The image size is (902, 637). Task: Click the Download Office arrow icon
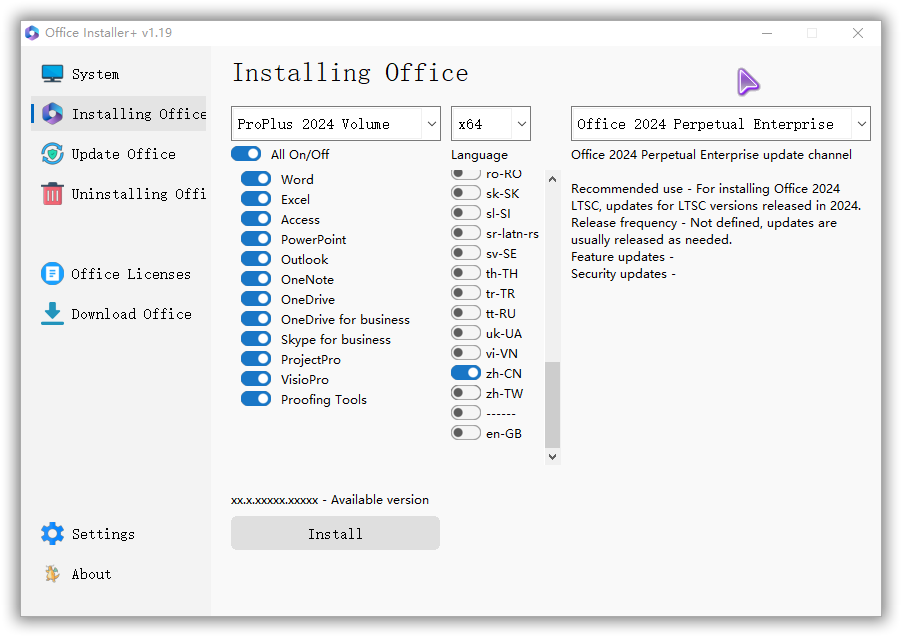click(52, 314)
